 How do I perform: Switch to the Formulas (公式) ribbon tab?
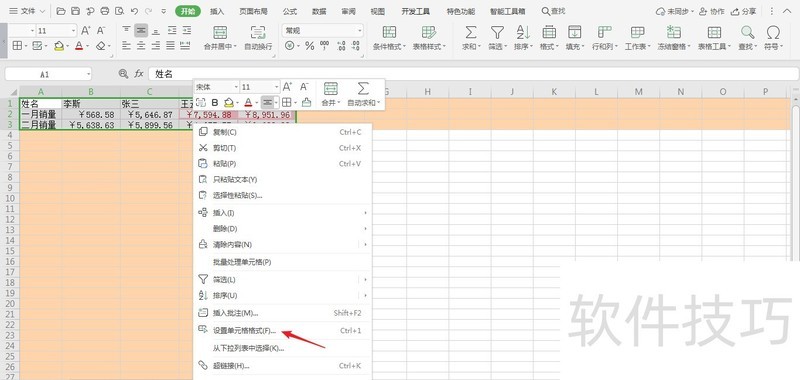(290, 11)
